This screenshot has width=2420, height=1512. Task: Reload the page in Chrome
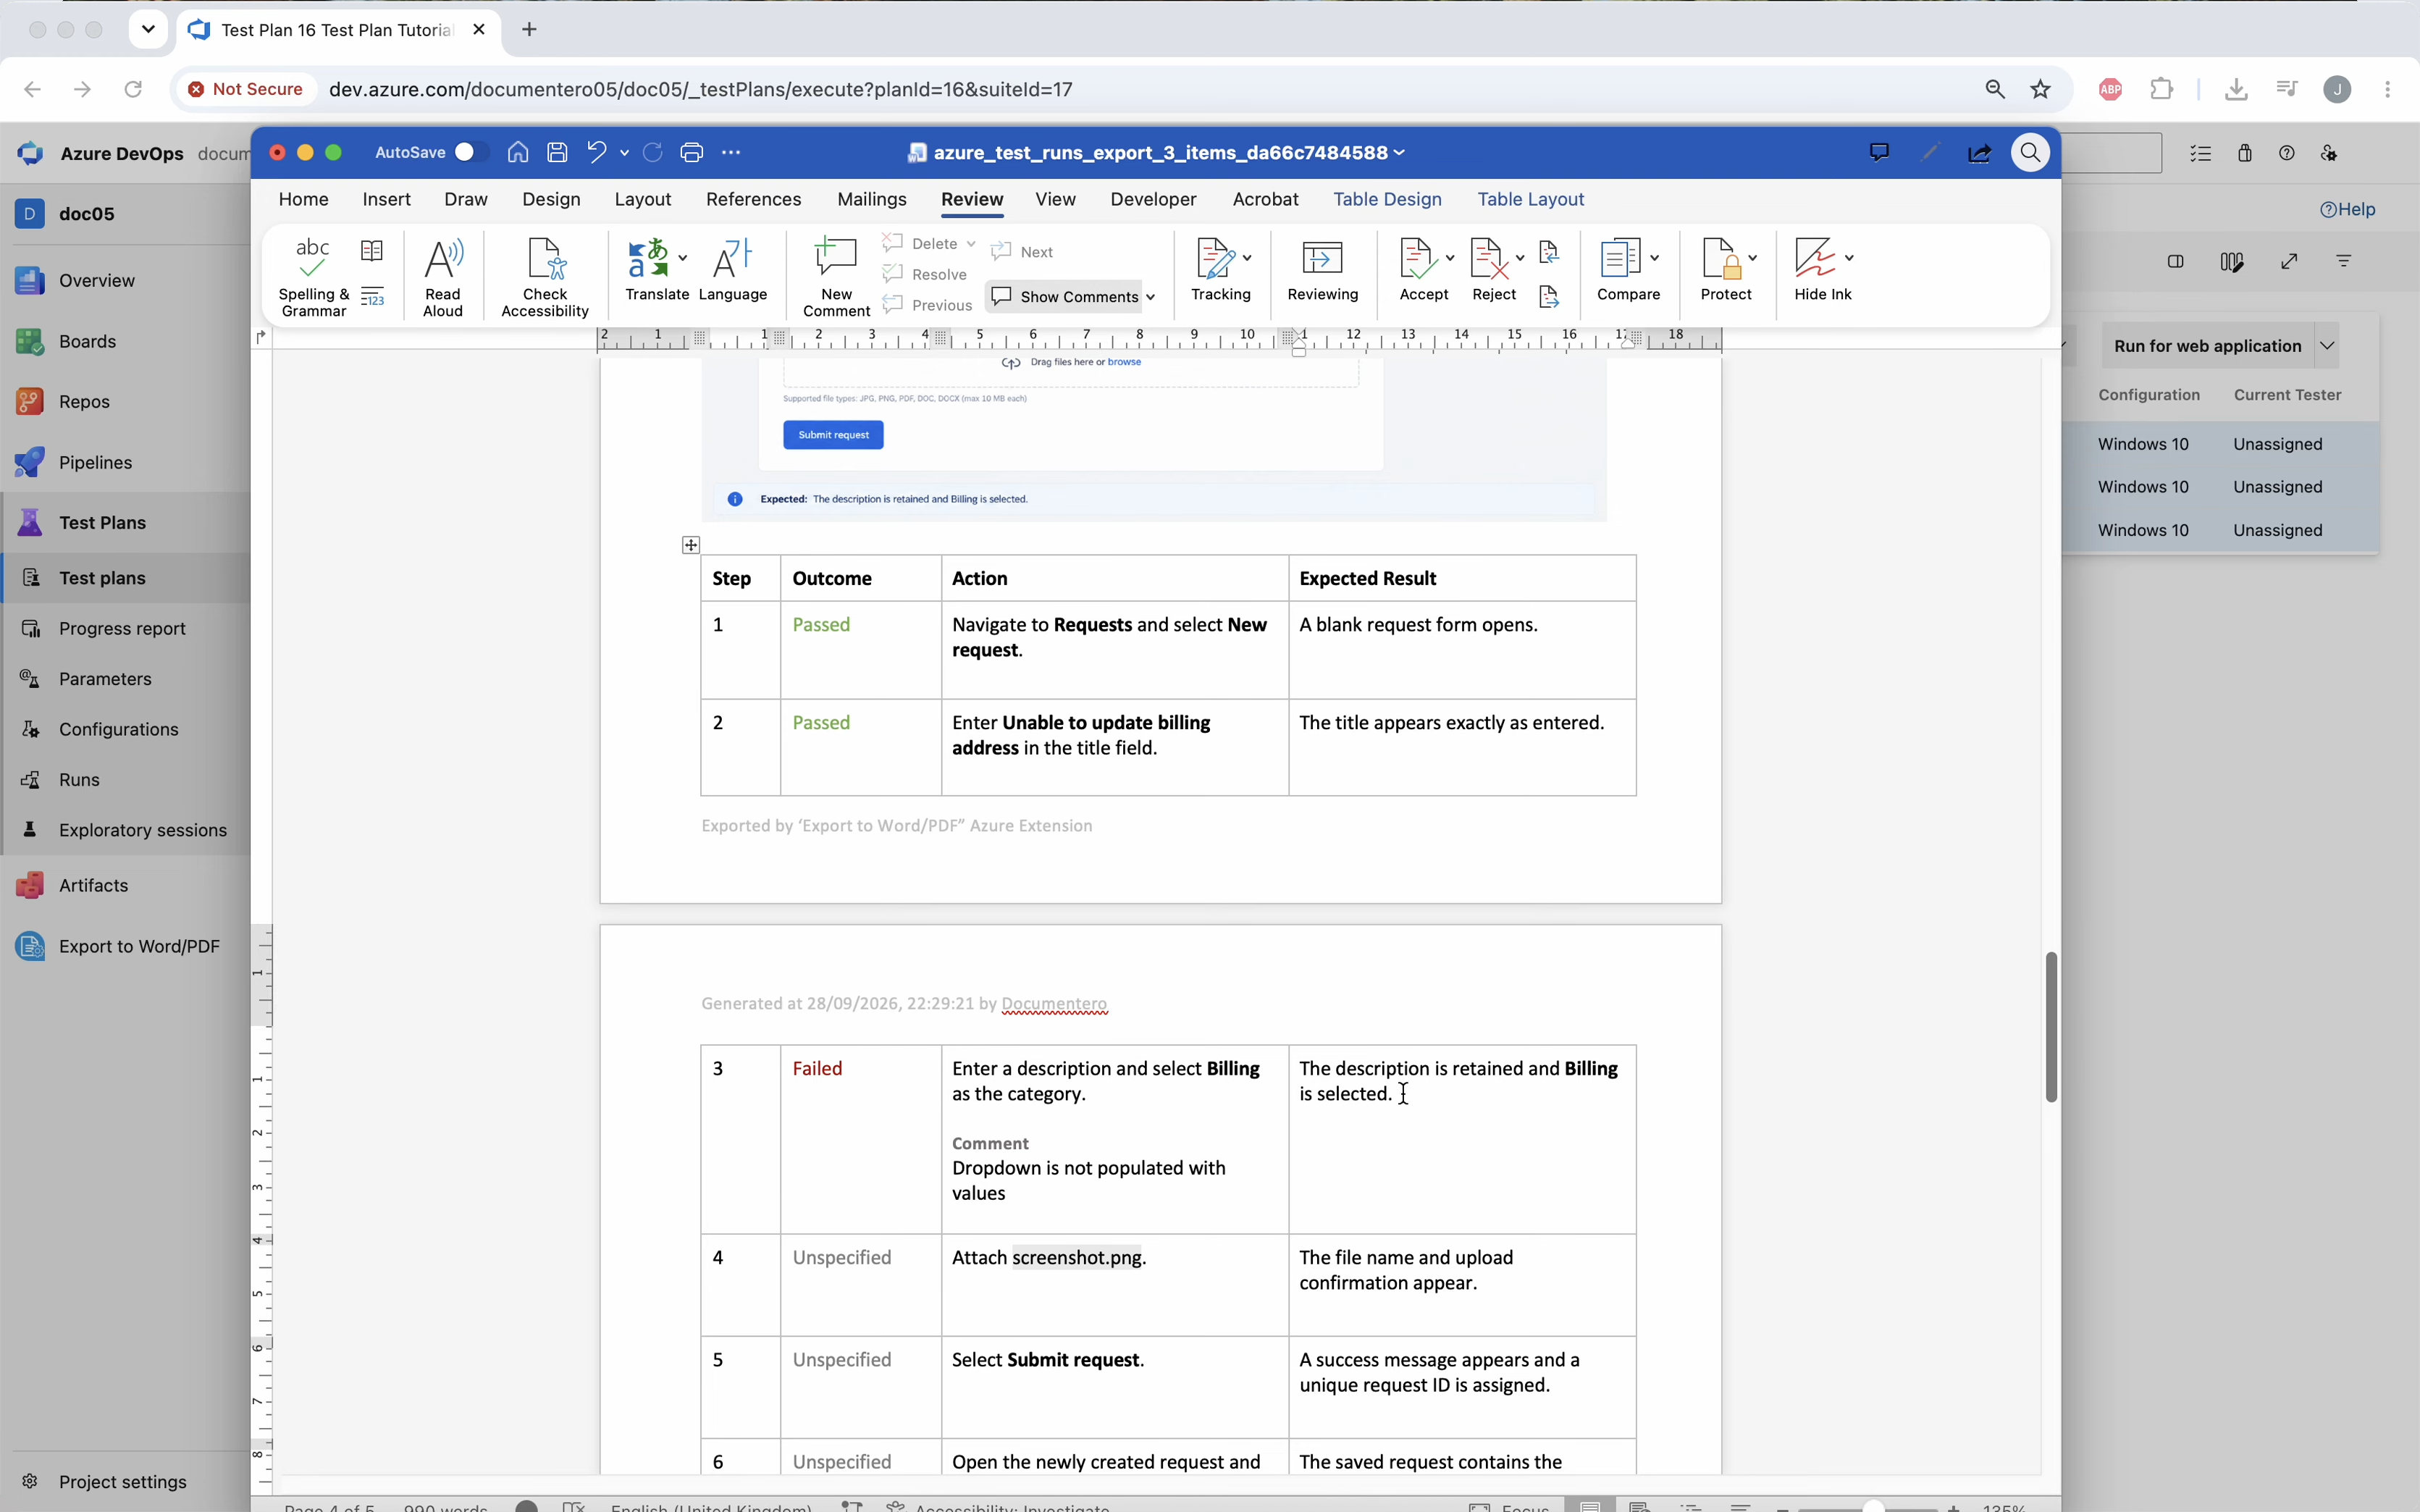133,89
